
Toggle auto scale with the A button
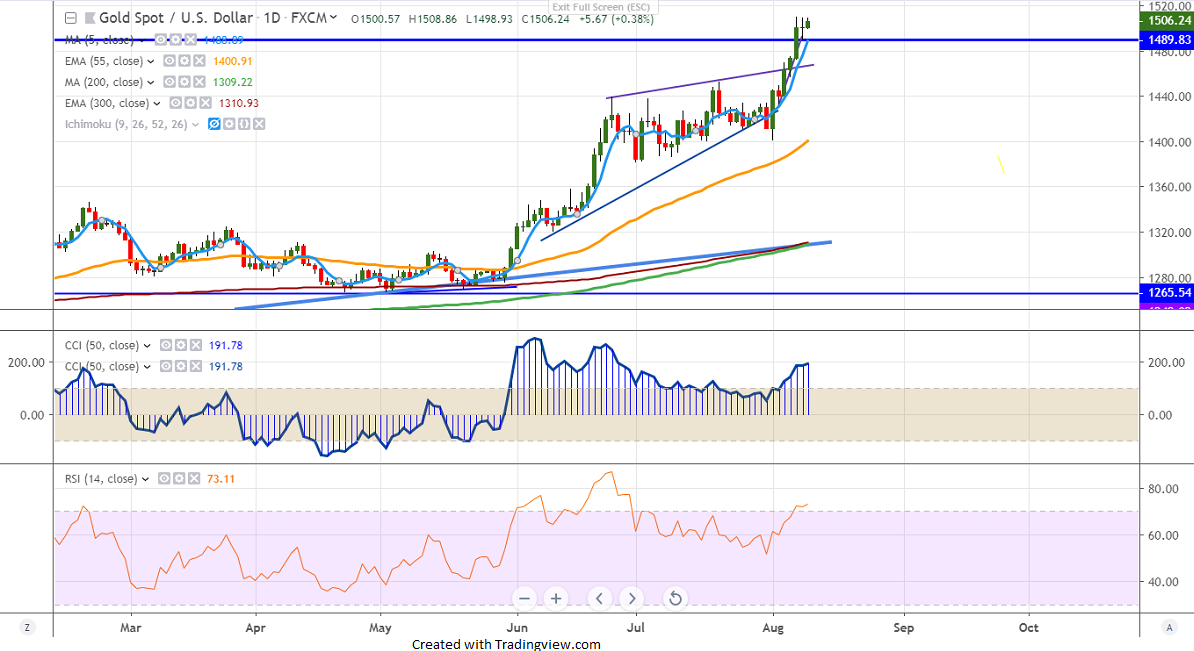pyautogui.click(x=1169, y=627)
